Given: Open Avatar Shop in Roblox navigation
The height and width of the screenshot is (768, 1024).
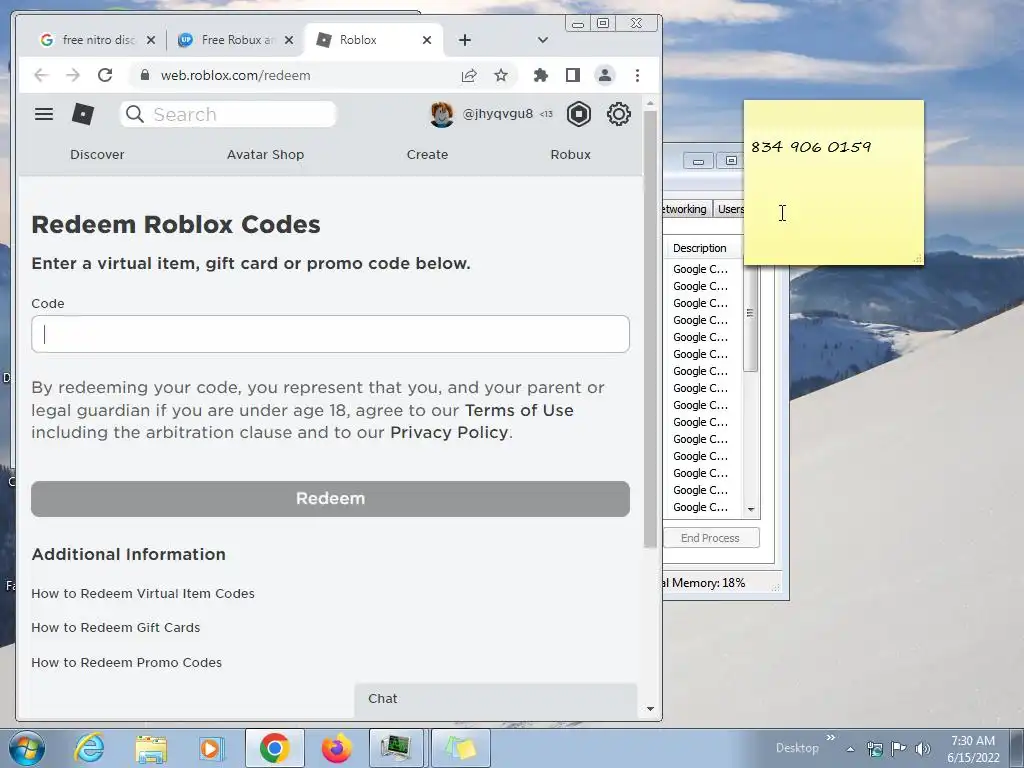Looking at the screenshot, I should click(265, 155).
